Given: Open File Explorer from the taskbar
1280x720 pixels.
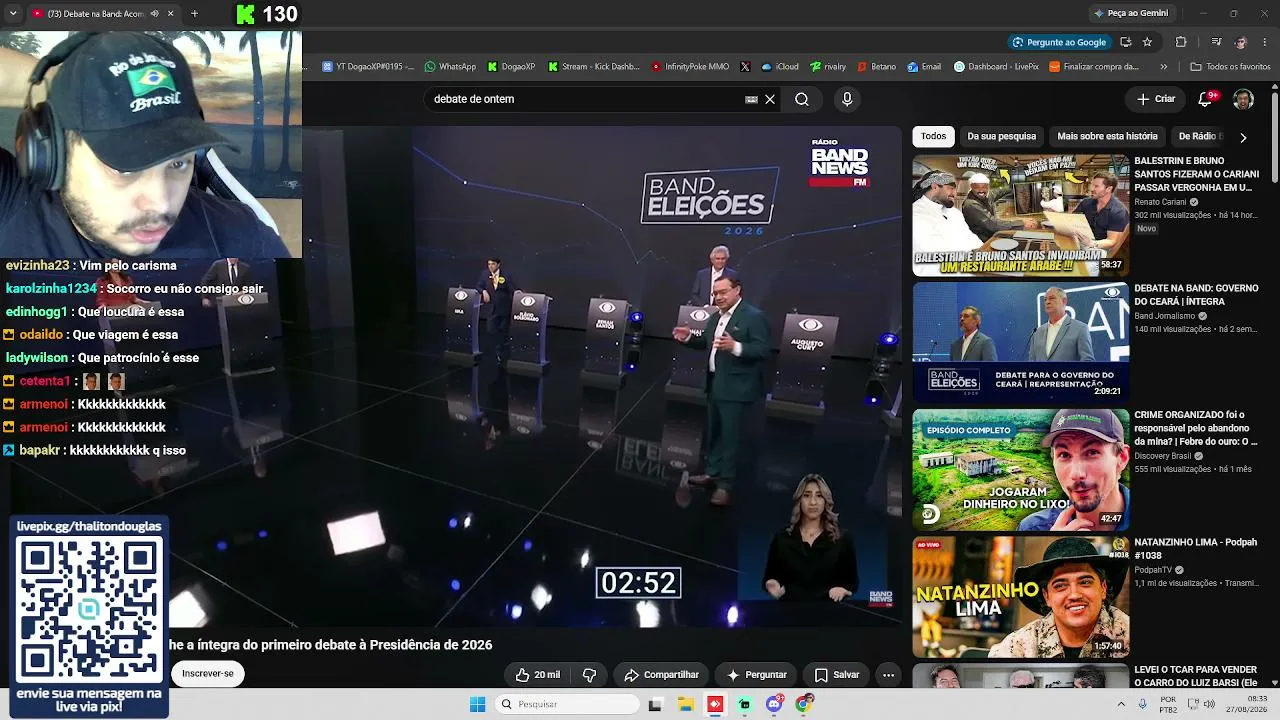Looking at the screenshot, I should coord(686,704).
